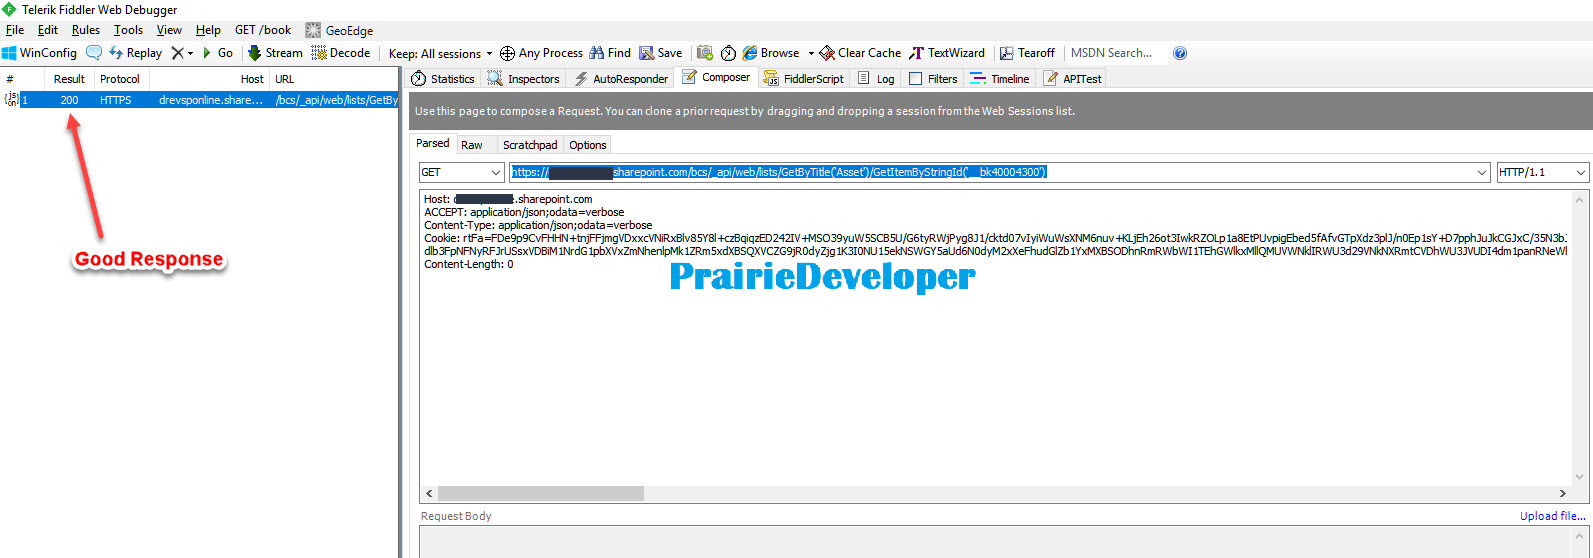Click the camera screenshot icon

pyautogui.click(x=705, y=53)
